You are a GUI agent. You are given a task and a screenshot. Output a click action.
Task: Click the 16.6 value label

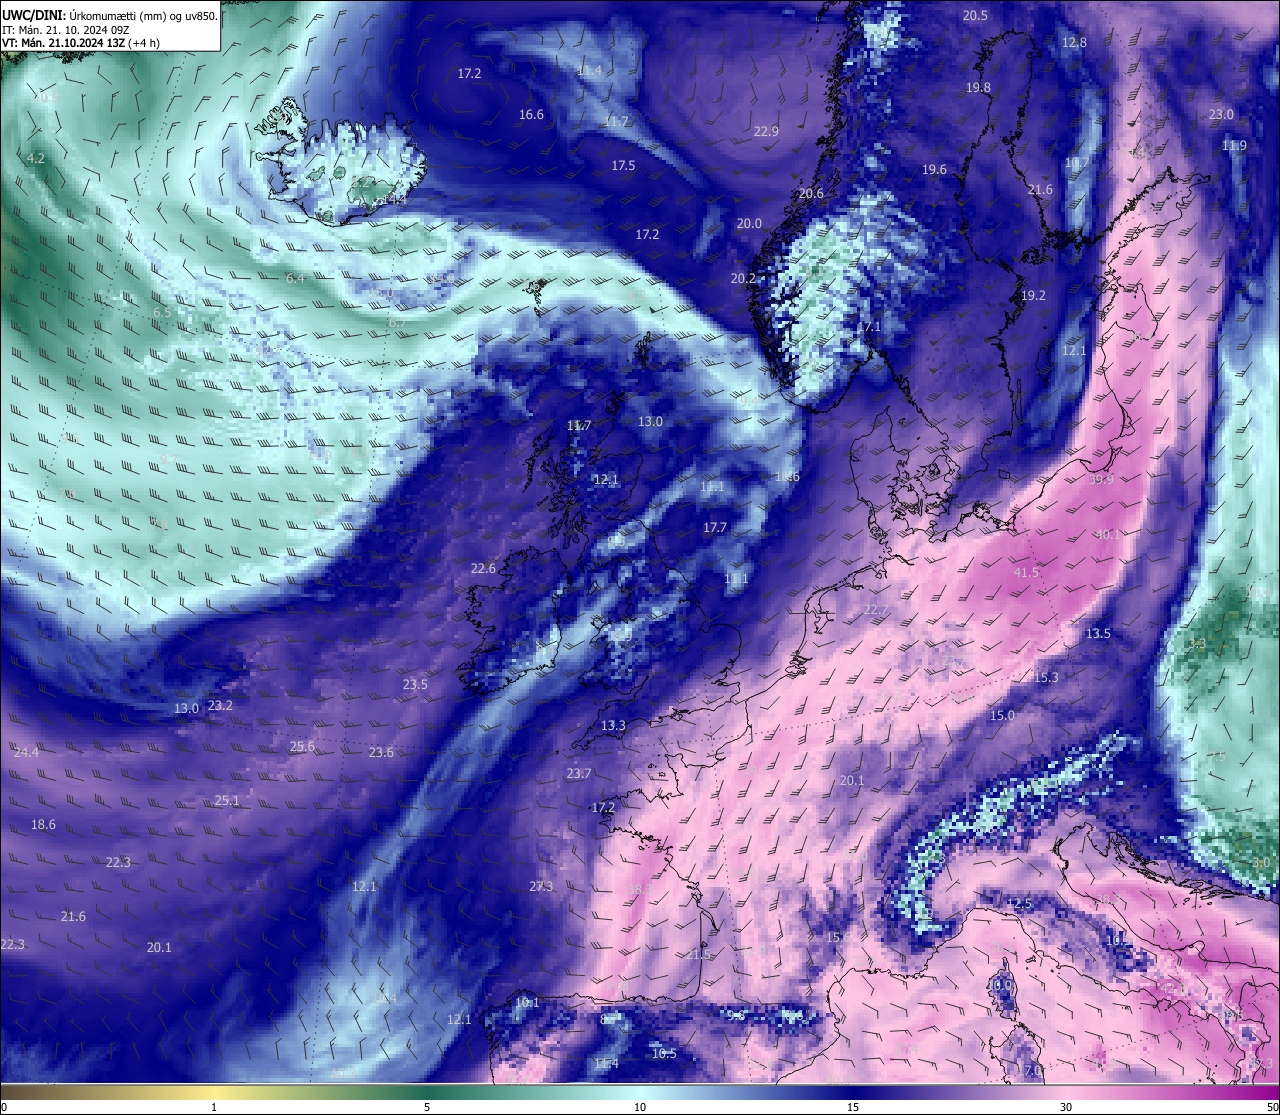pyautogui.click(x=531, y=114)
